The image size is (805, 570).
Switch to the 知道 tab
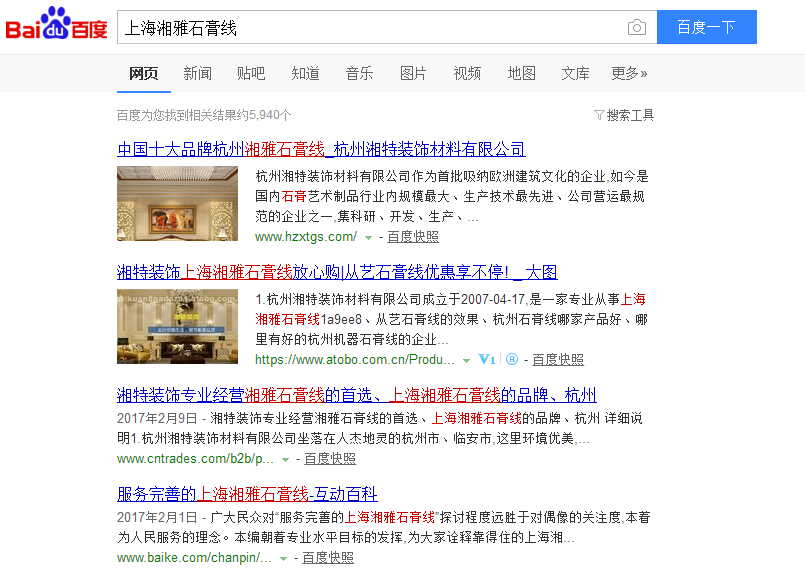click(x=305, y=73)
